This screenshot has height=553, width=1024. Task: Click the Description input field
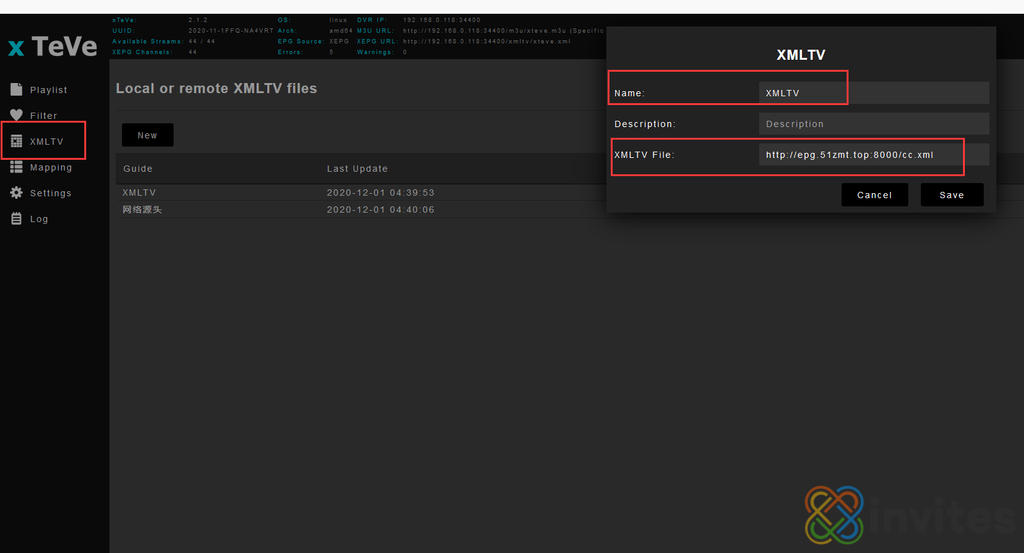coord(874,123)
